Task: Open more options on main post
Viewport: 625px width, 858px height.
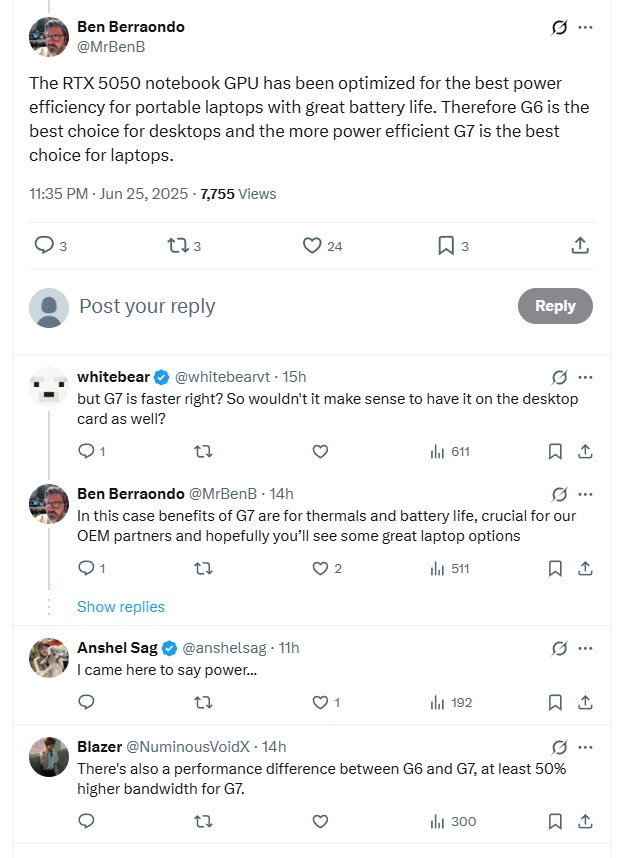Action: click(586, 28)
